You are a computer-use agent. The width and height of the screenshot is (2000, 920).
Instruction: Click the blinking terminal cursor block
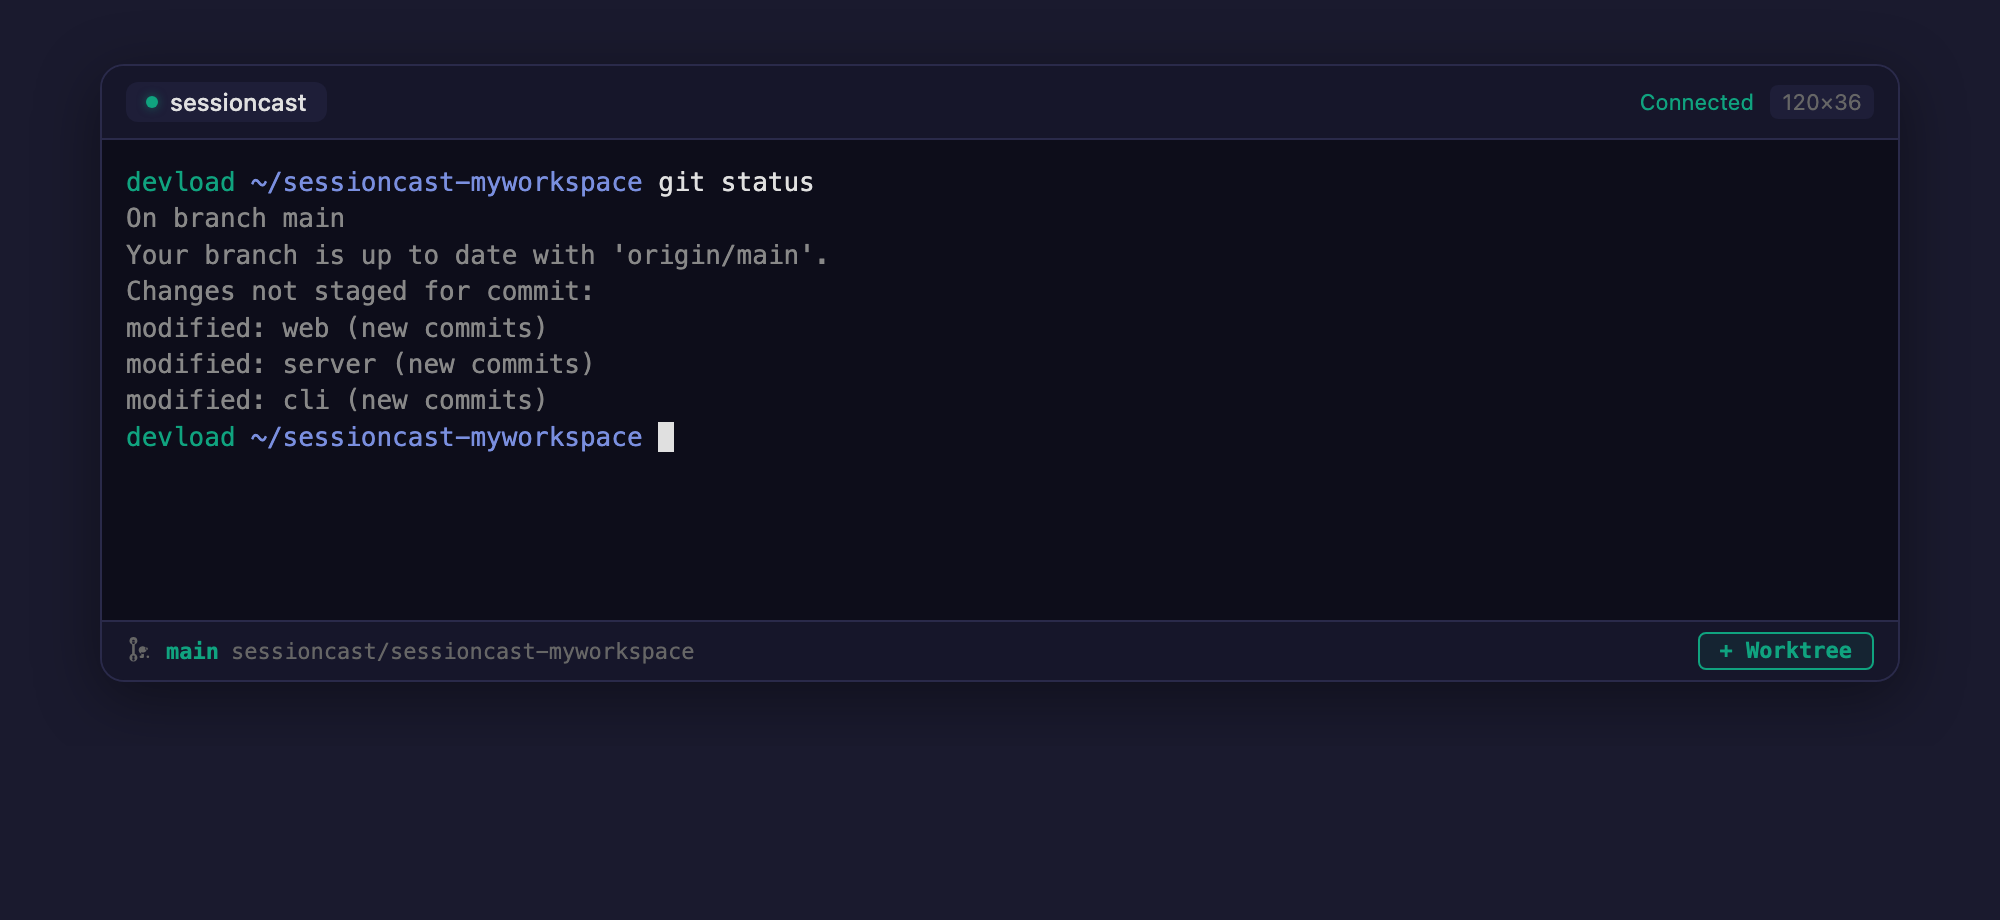tap(666, 437)
